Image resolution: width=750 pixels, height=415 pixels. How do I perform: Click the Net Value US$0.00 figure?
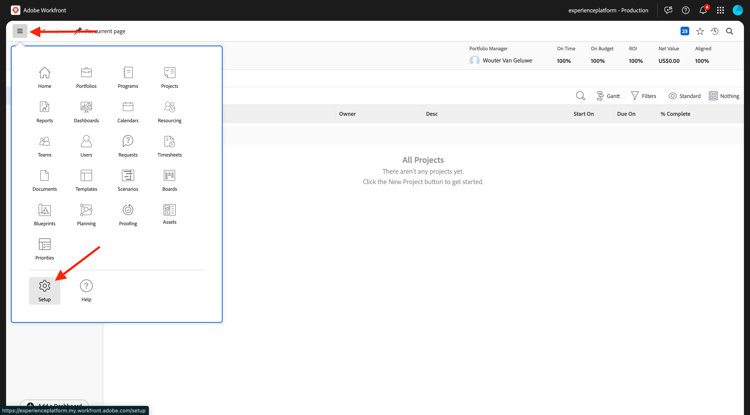(x=669, y=61)
